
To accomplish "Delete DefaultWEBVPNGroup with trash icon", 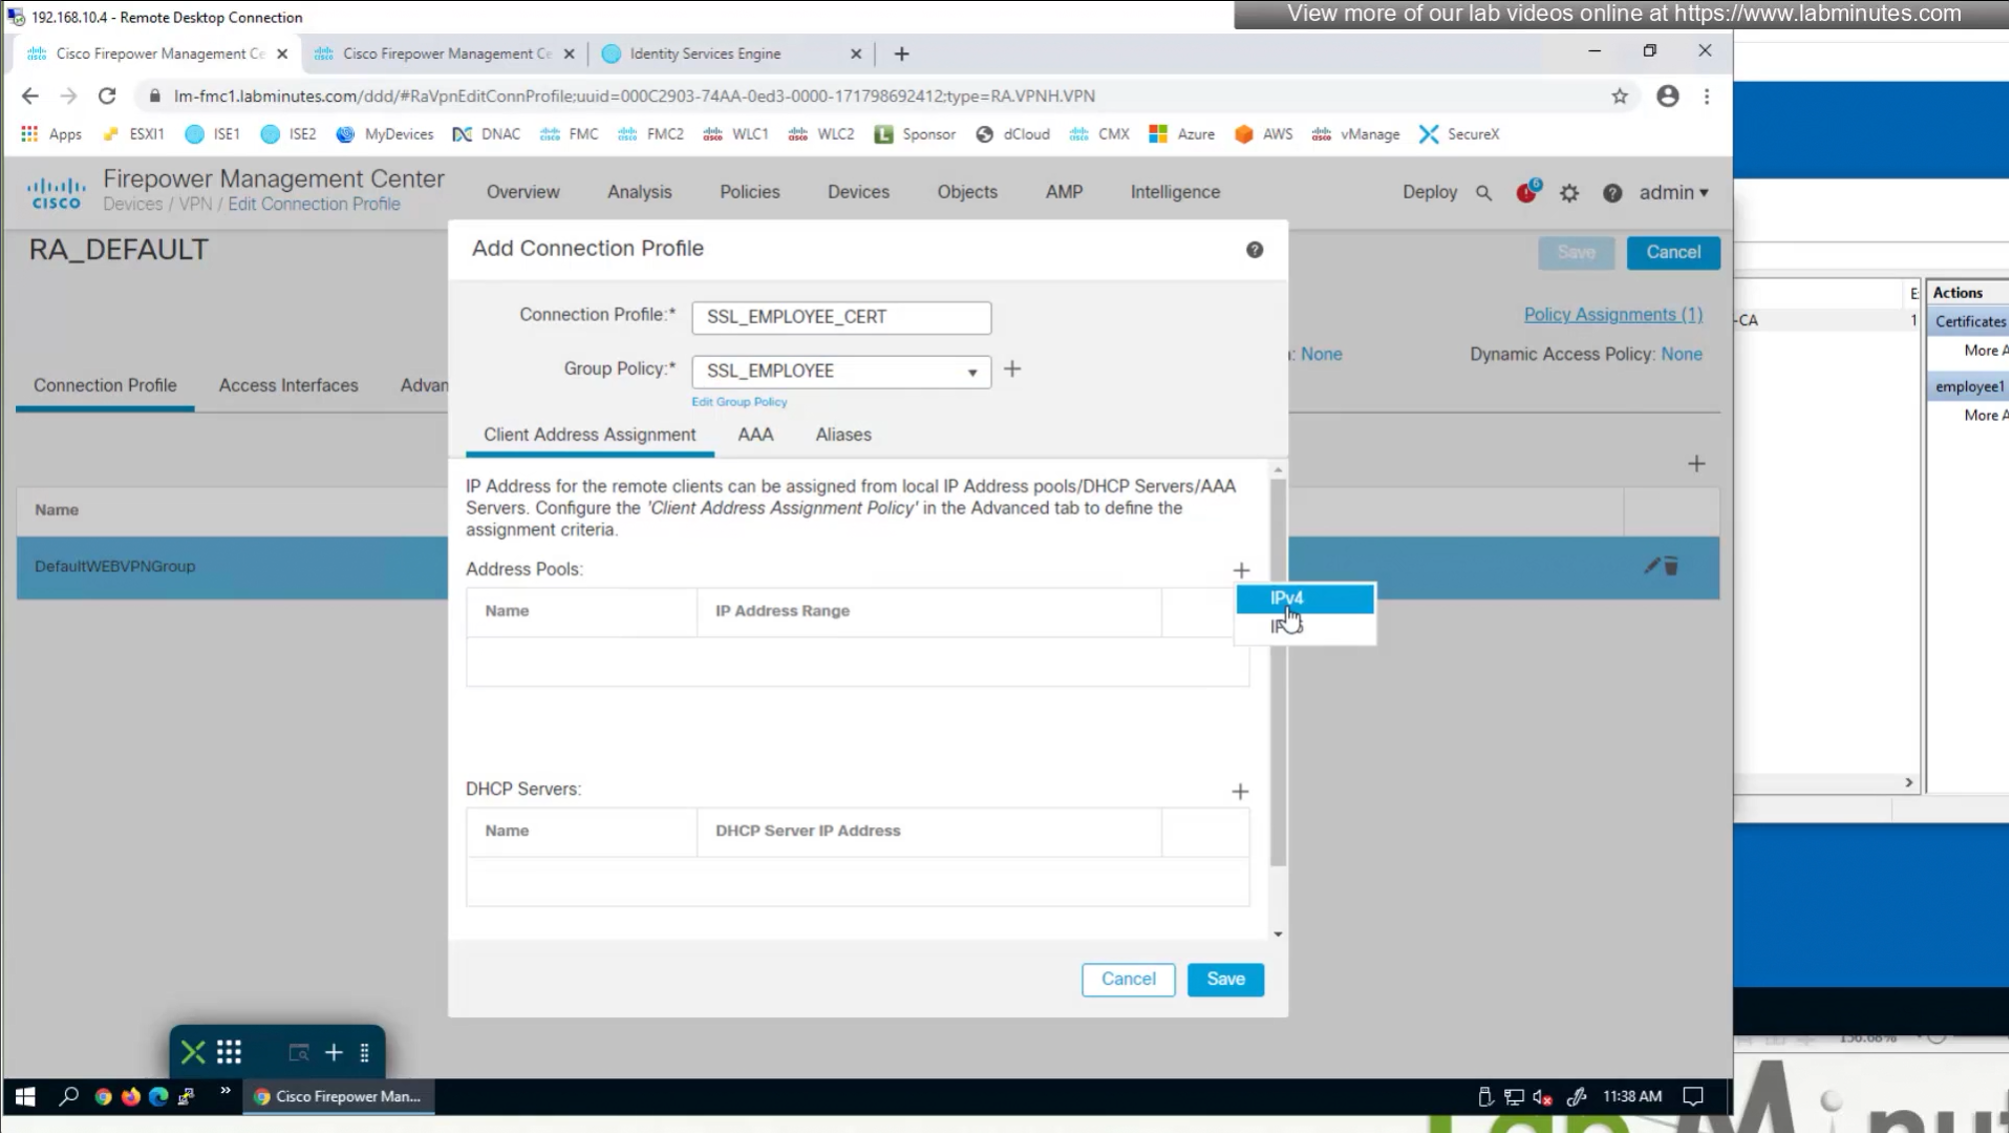I will [1671, 566].
